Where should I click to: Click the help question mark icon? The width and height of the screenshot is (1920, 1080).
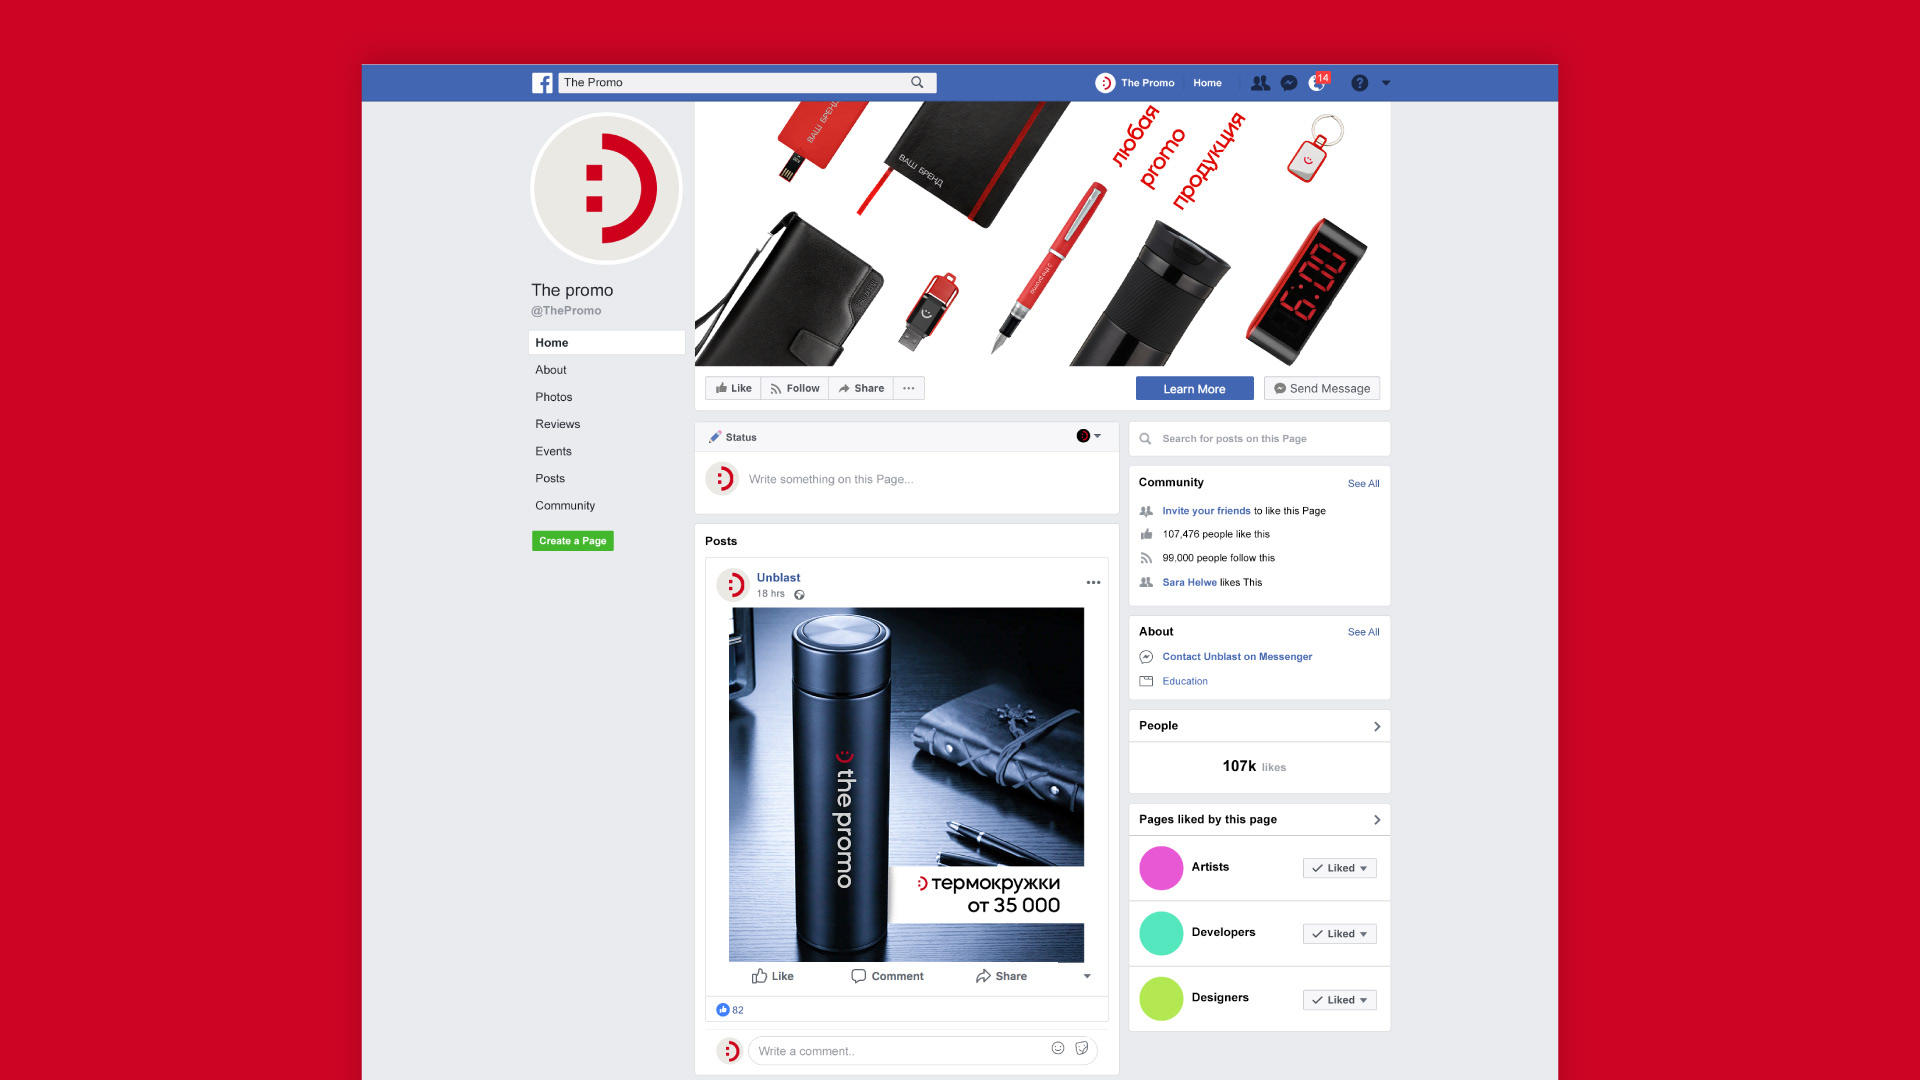pyautogui.click(x=1359, y=83)
